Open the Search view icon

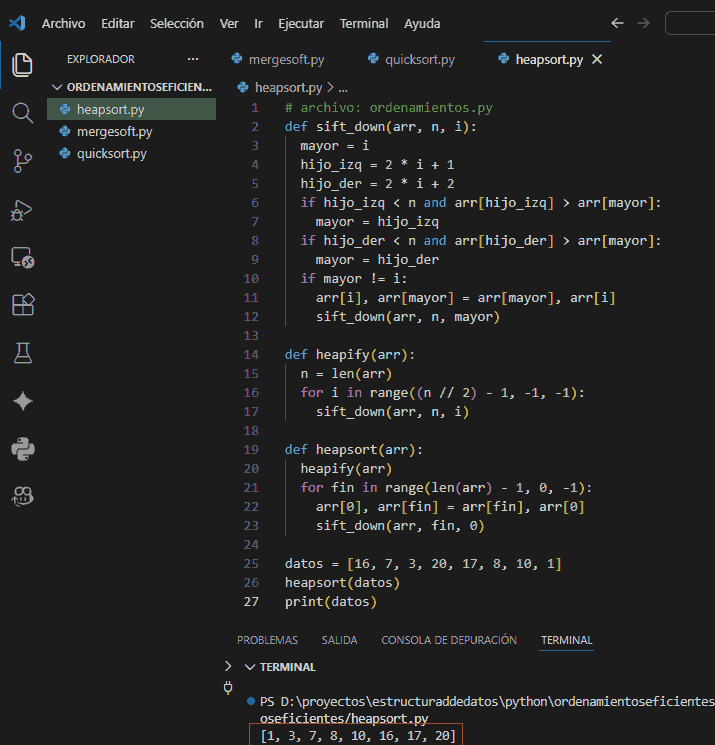click(x=22, y=112)
